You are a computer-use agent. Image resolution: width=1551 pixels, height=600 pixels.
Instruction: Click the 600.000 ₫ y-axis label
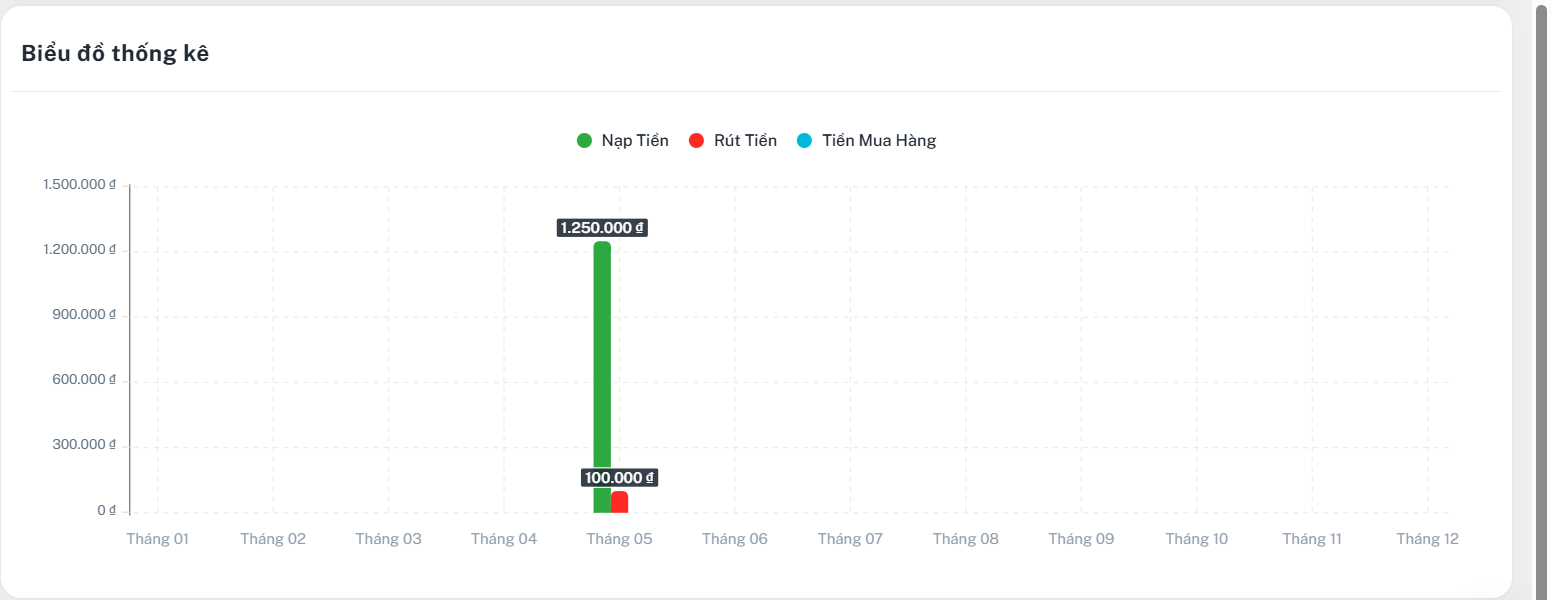[x=85, y=380]
